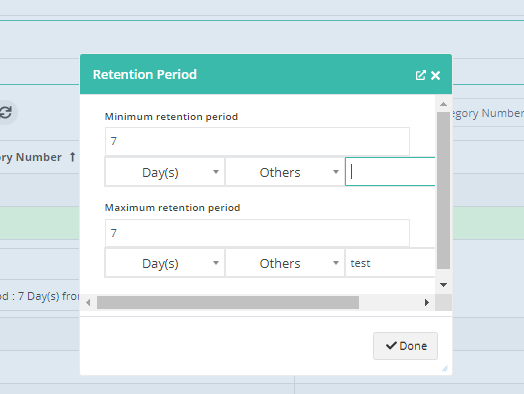
Task: Sort by the Number column's ascending arrow
Action: pyautogui.click(x=72, y=157)
